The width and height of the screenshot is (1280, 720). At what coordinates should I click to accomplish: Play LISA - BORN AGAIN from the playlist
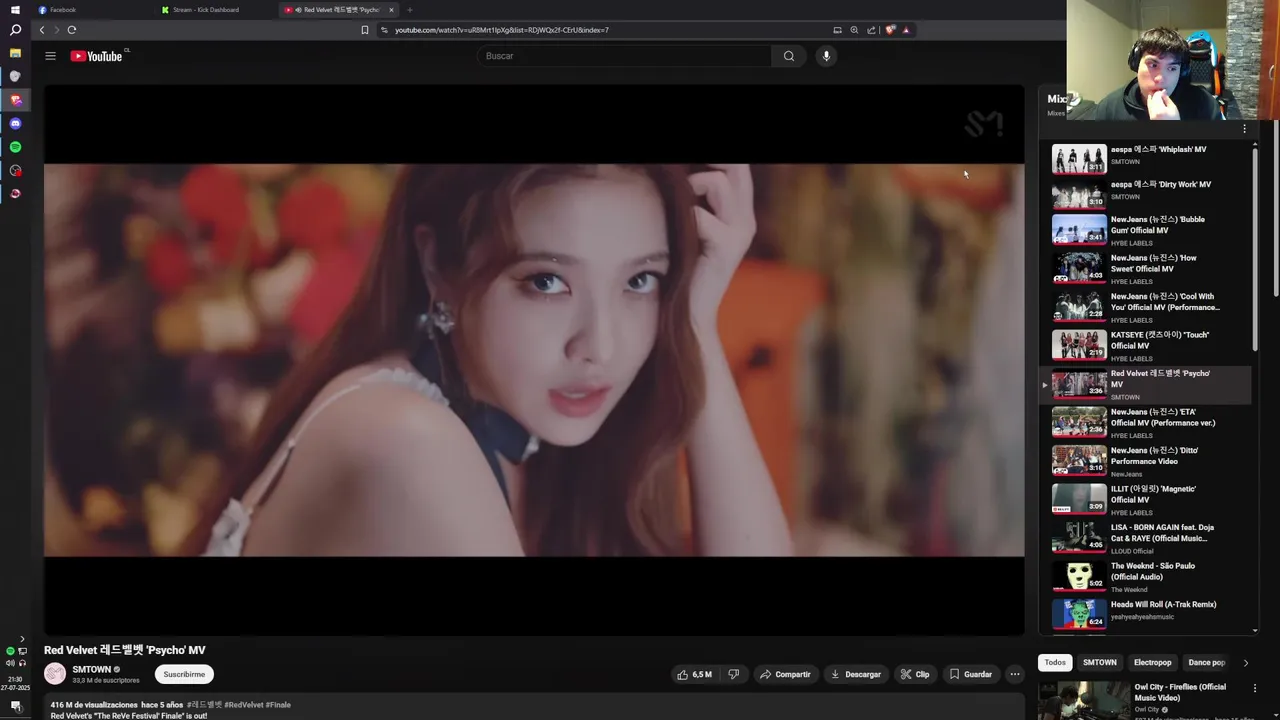point(1145,538)
